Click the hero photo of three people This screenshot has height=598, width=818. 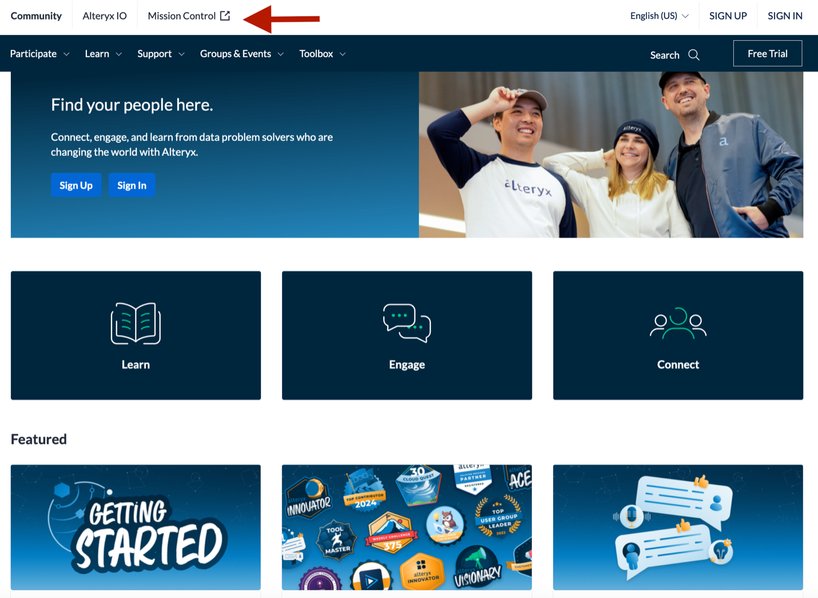click(611, 154)
